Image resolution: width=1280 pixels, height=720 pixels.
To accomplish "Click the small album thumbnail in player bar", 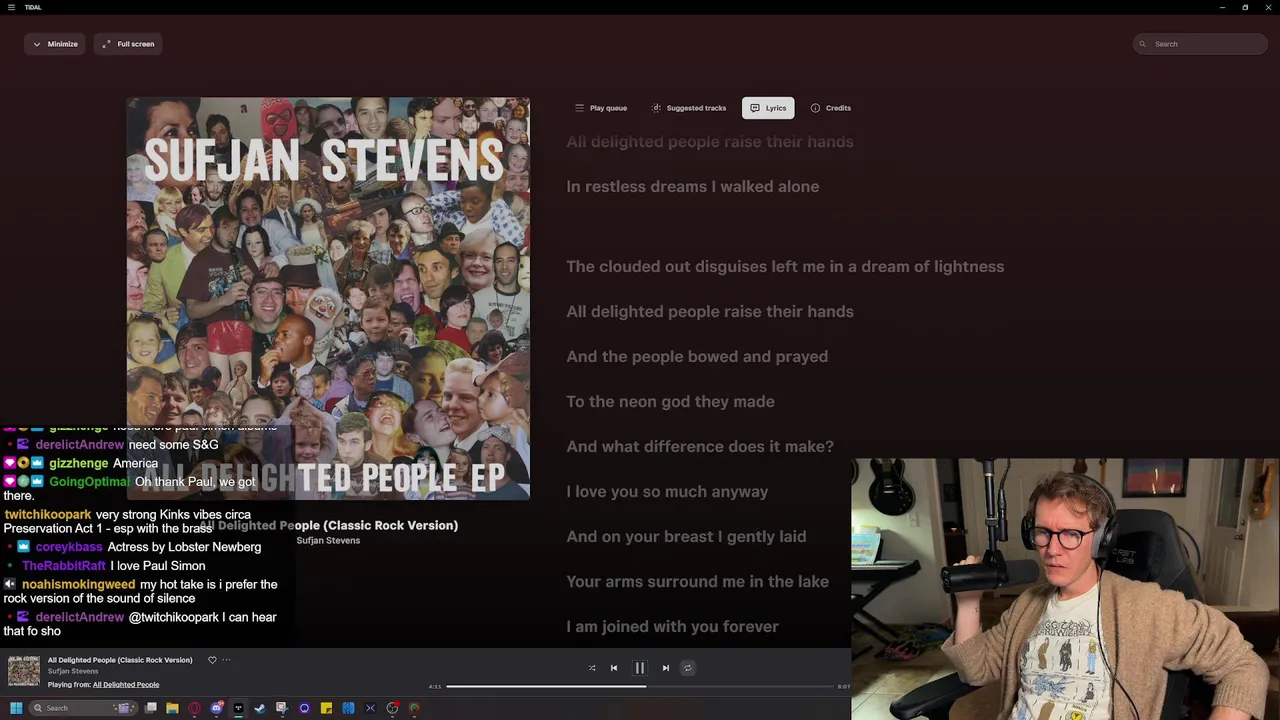I will click(24, 672).
